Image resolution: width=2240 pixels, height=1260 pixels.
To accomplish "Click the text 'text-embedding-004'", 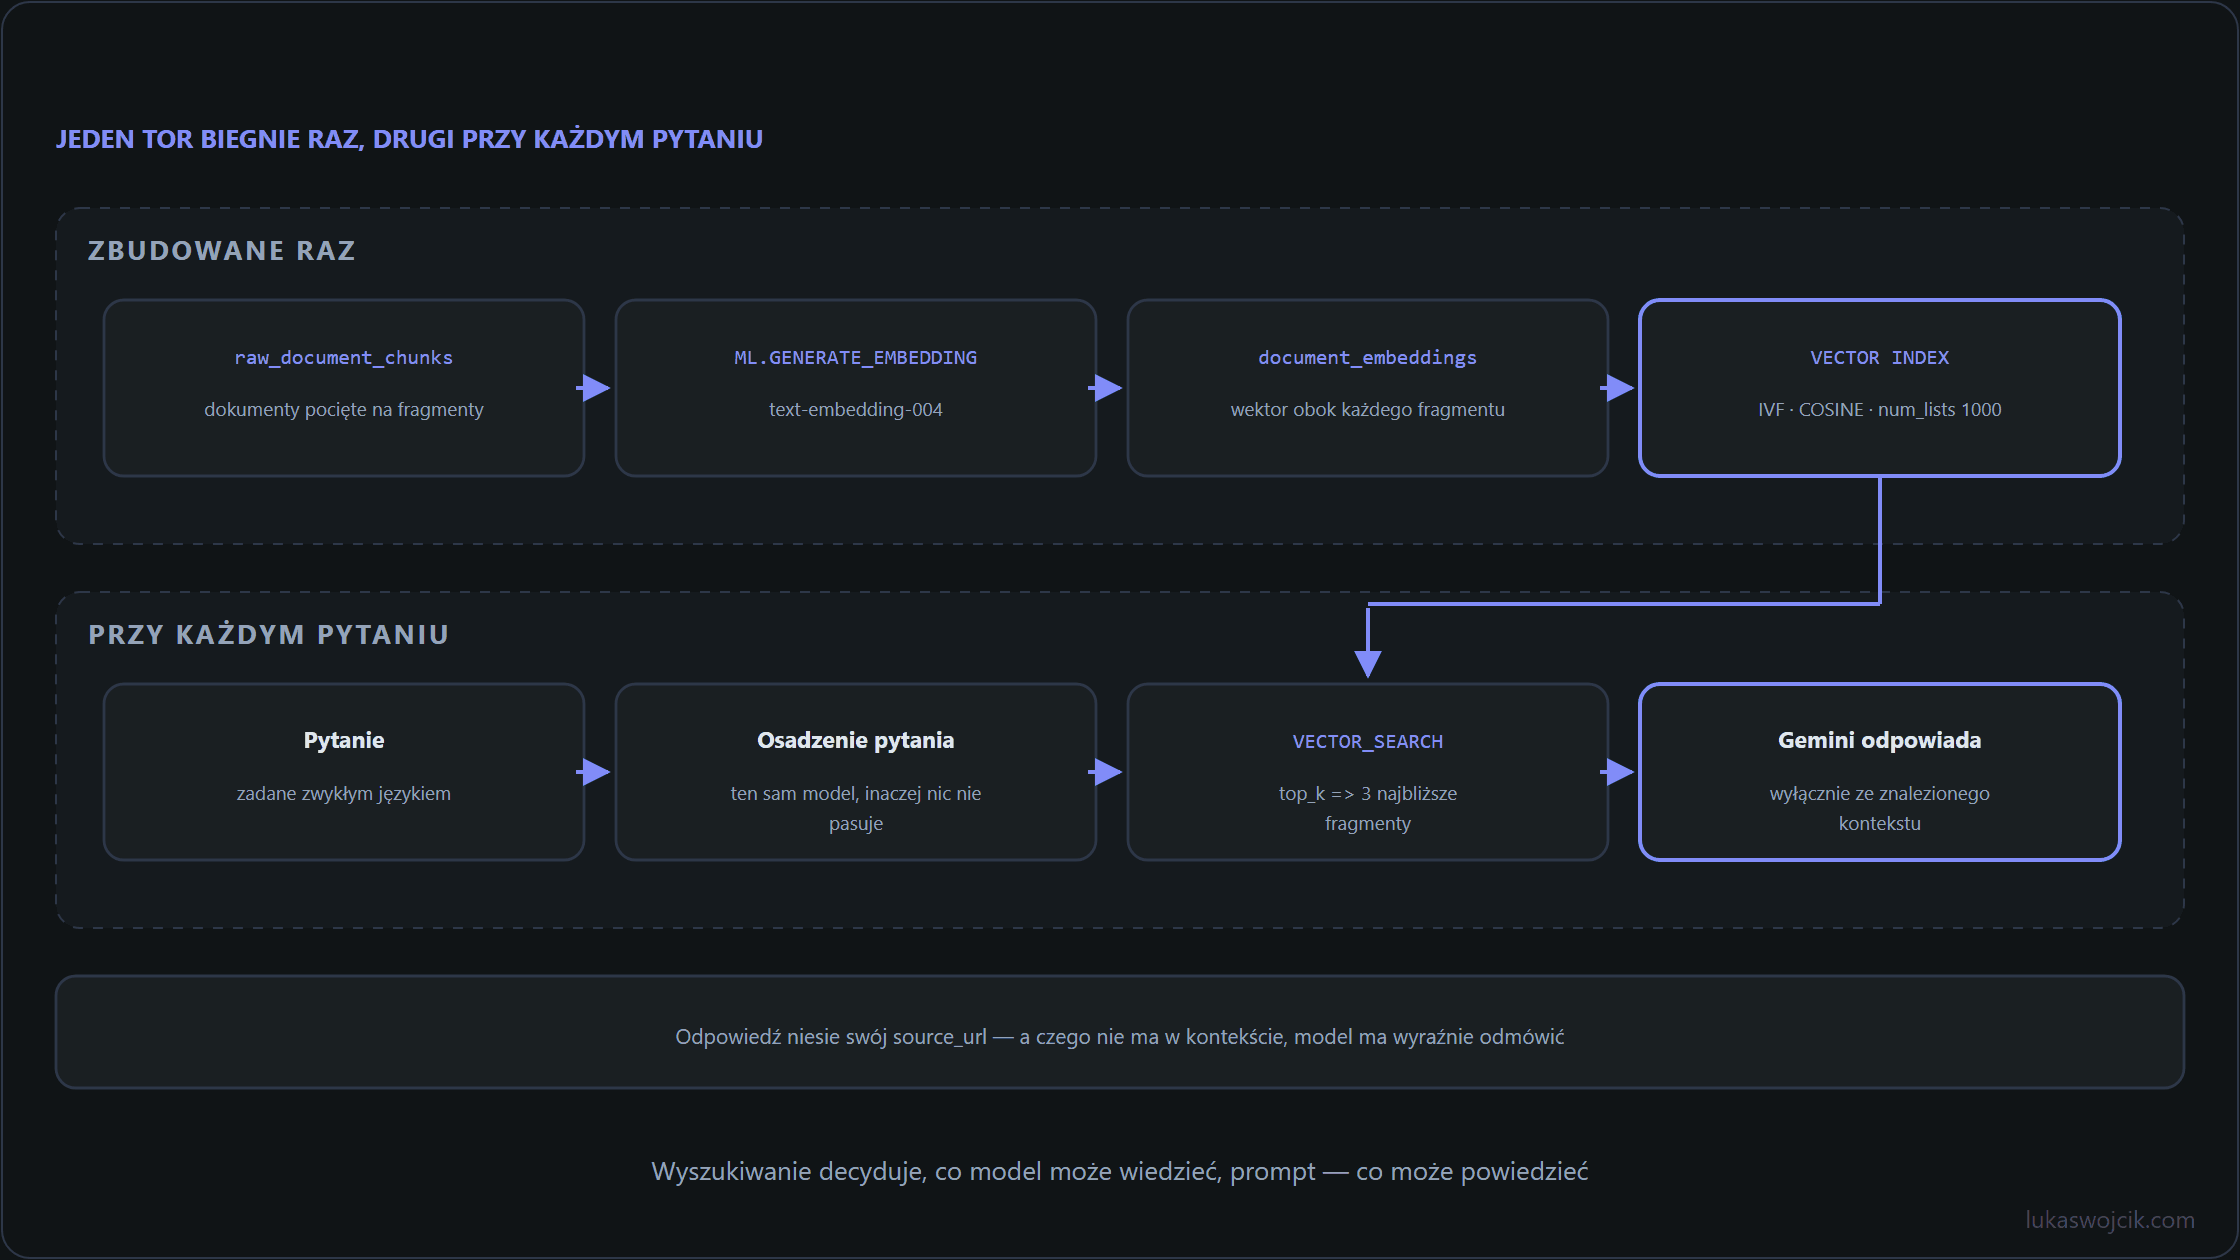I will (856, 409).
